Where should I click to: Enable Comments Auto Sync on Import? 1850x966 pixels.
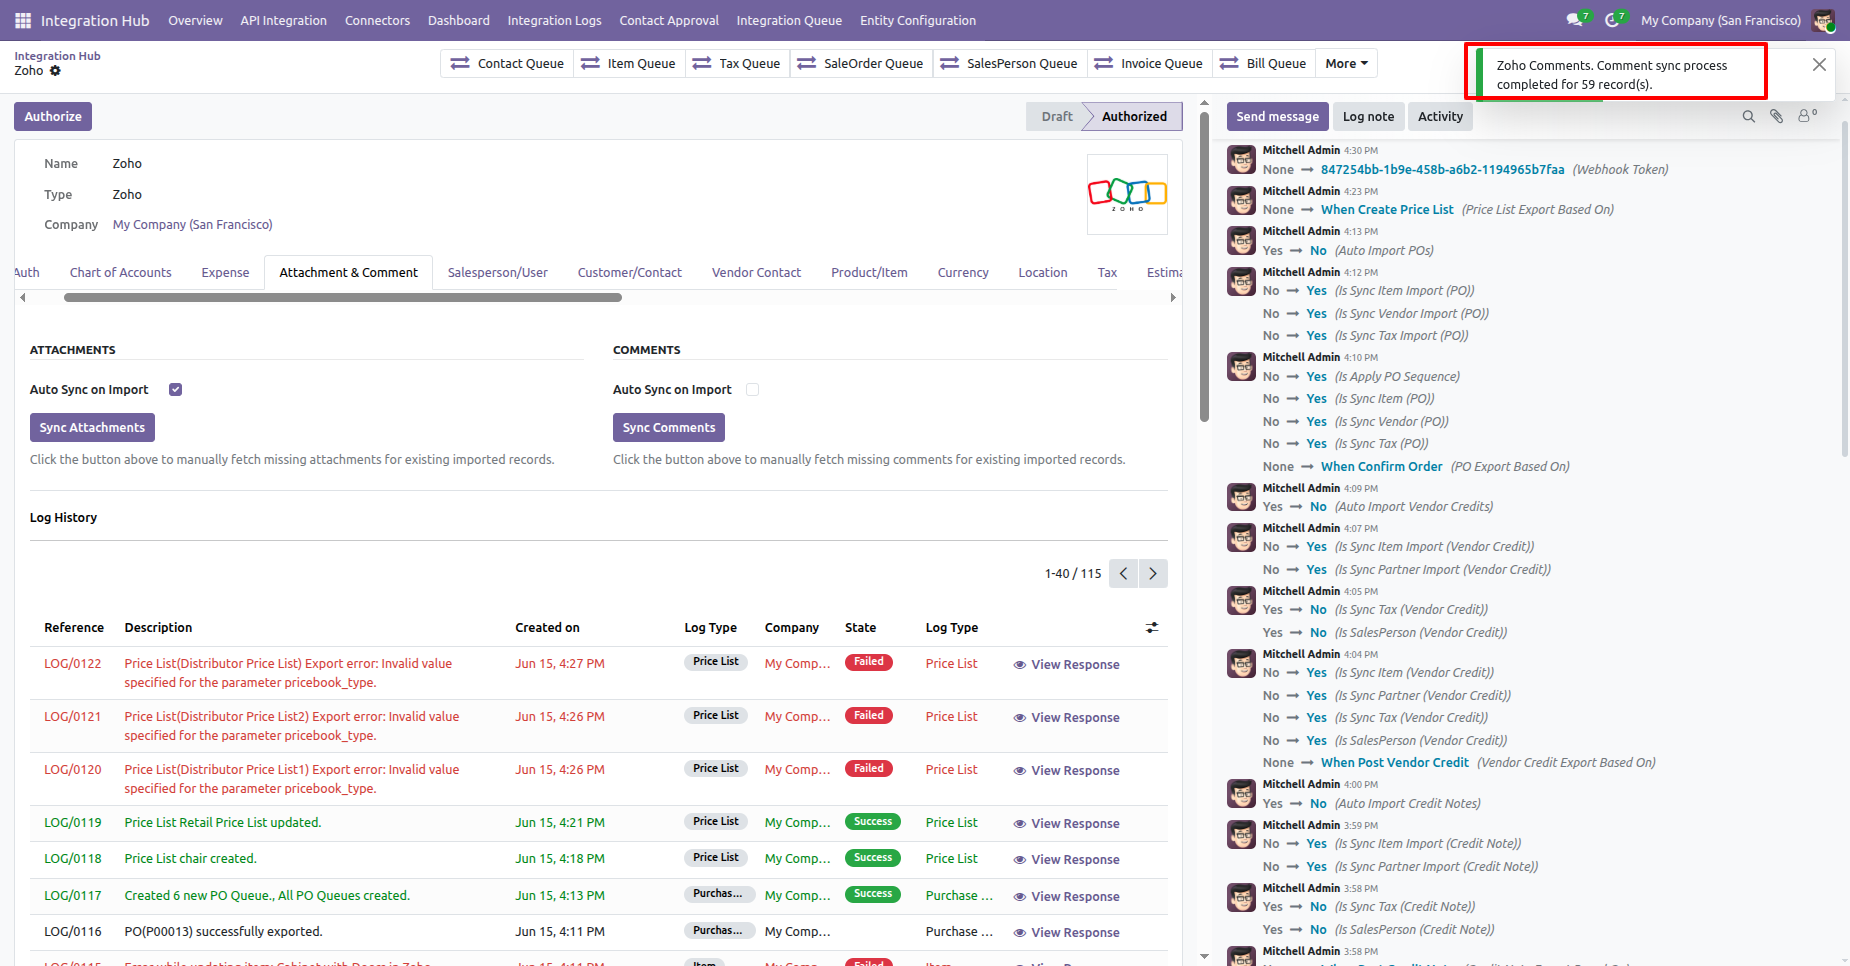point(752,389)
